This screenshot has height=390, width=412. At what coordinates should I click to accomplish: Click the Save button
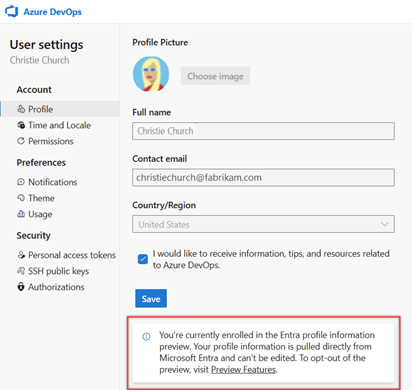pyautogui.click(x=151, y=298)
